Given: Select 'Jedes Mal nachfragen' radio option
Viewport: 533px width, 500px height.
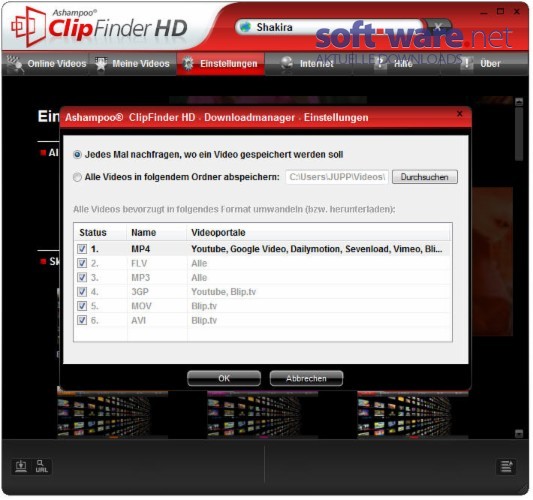Looking at the screenshot, I should coord(77,155).
